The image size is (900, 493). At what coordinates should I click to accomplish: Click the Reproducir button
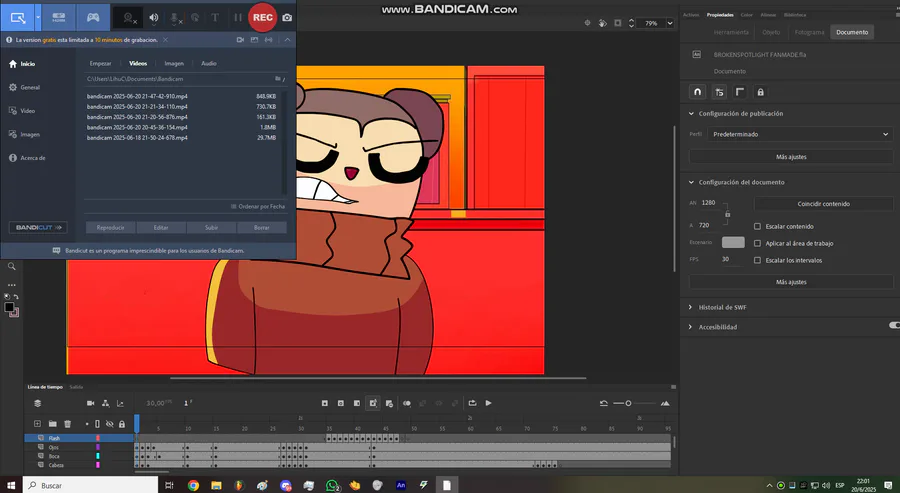click(x=110, y=227)
